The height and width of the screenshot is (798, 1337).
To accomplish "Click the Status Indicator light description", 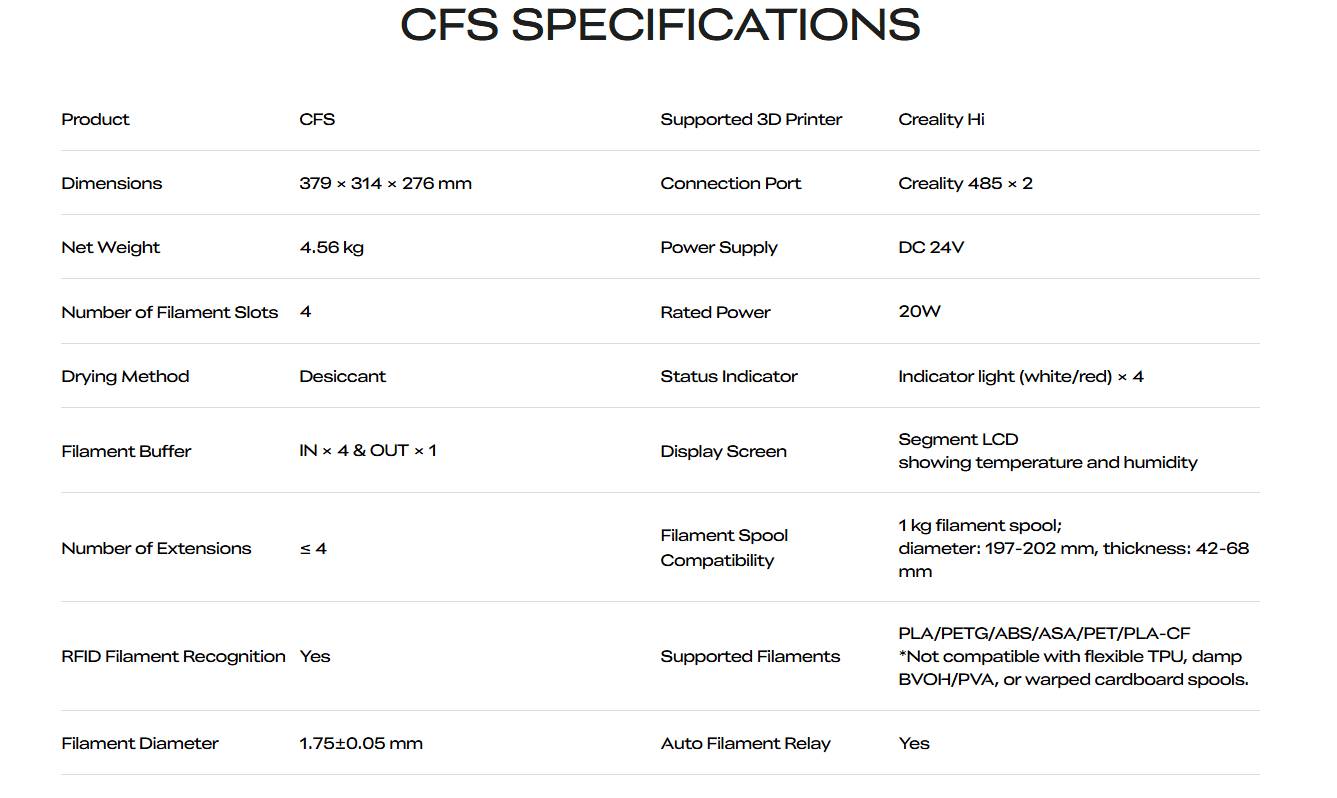I will [1020, 376].
